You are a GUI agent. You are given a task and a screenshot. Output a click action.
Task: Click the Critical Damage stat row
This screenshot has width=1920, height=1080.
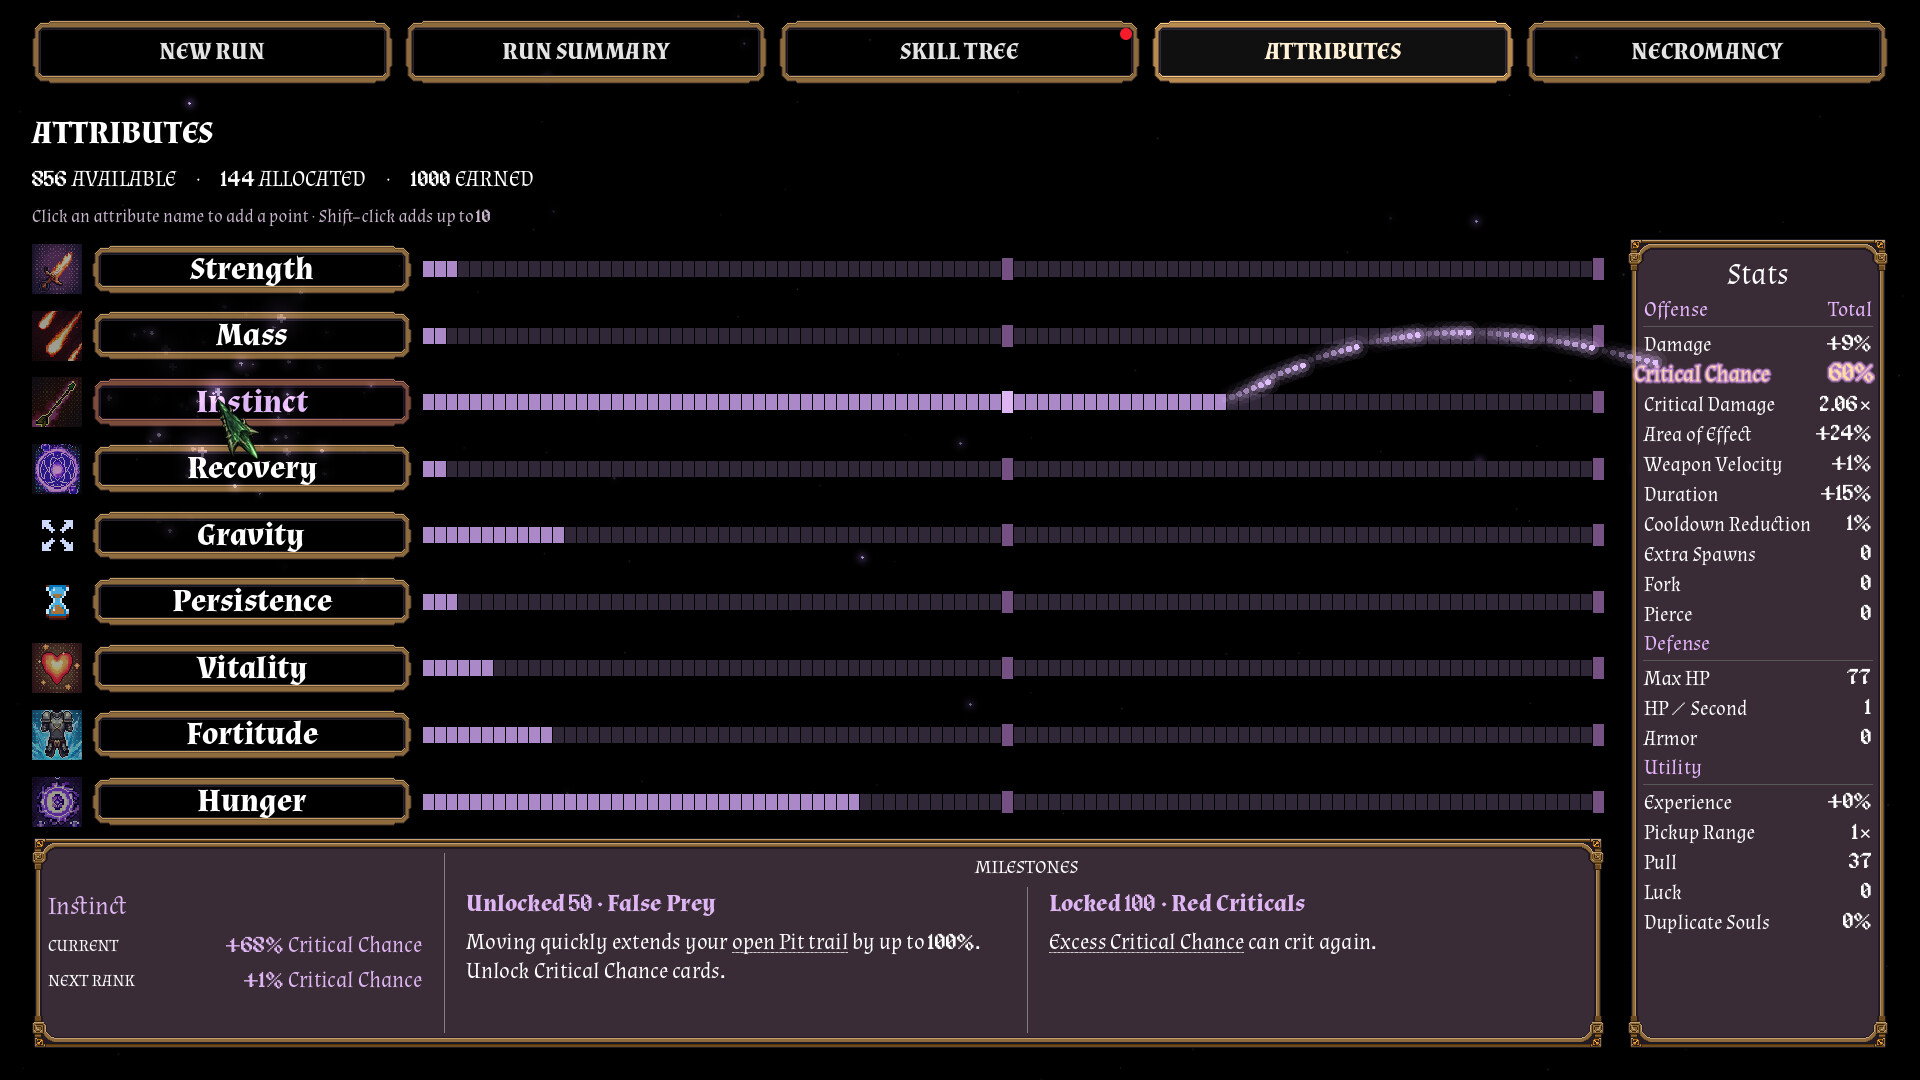click(1757, 404)
